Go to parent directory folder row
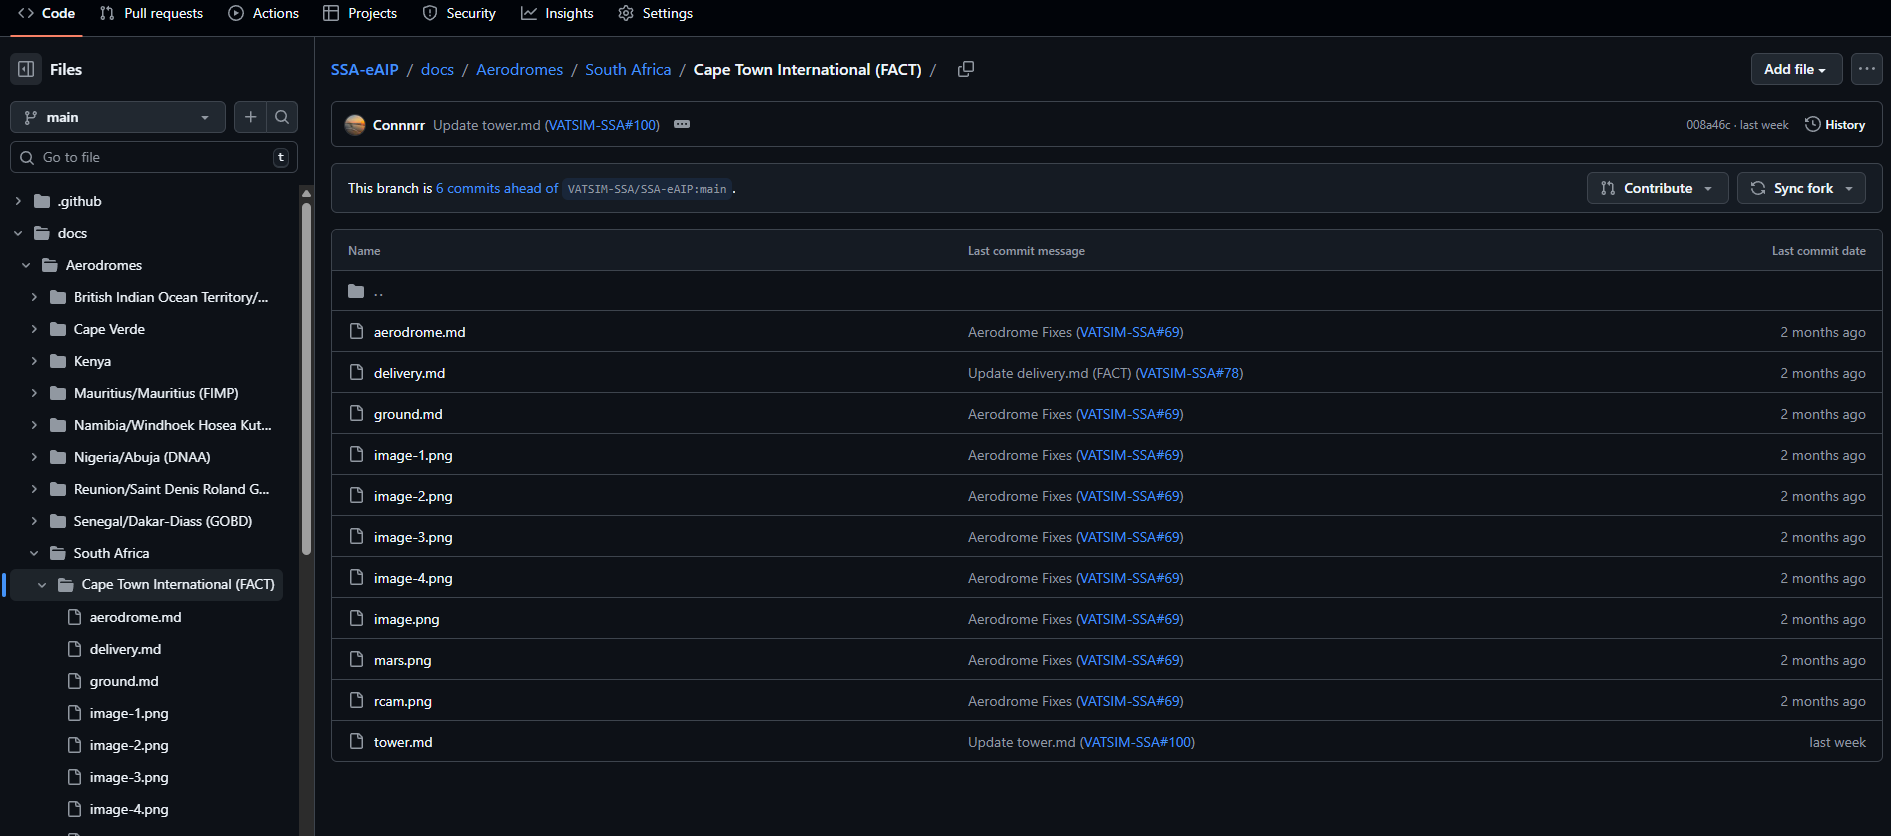Image resolution: width=1891 pixels, height=836 pixels. coord(378,292)
